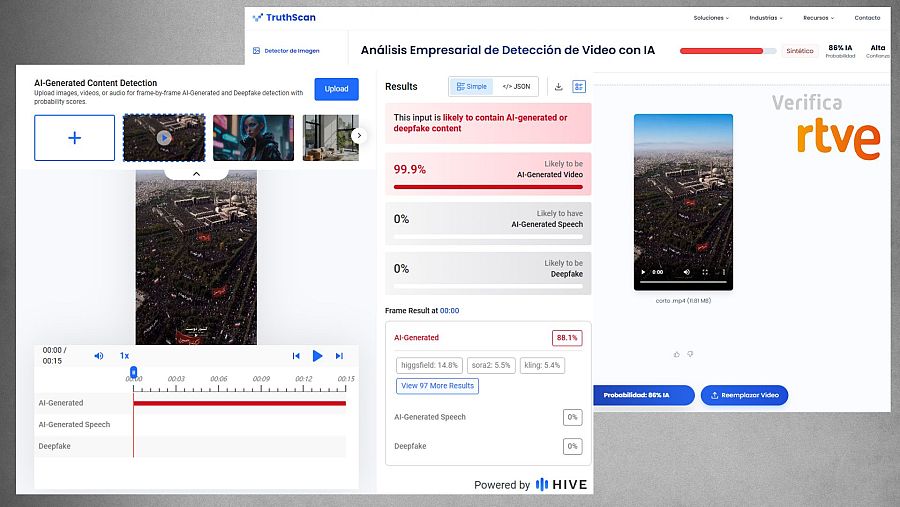
Task: Select the AI-Generated Speech timeline row
Action: point(190,424)
